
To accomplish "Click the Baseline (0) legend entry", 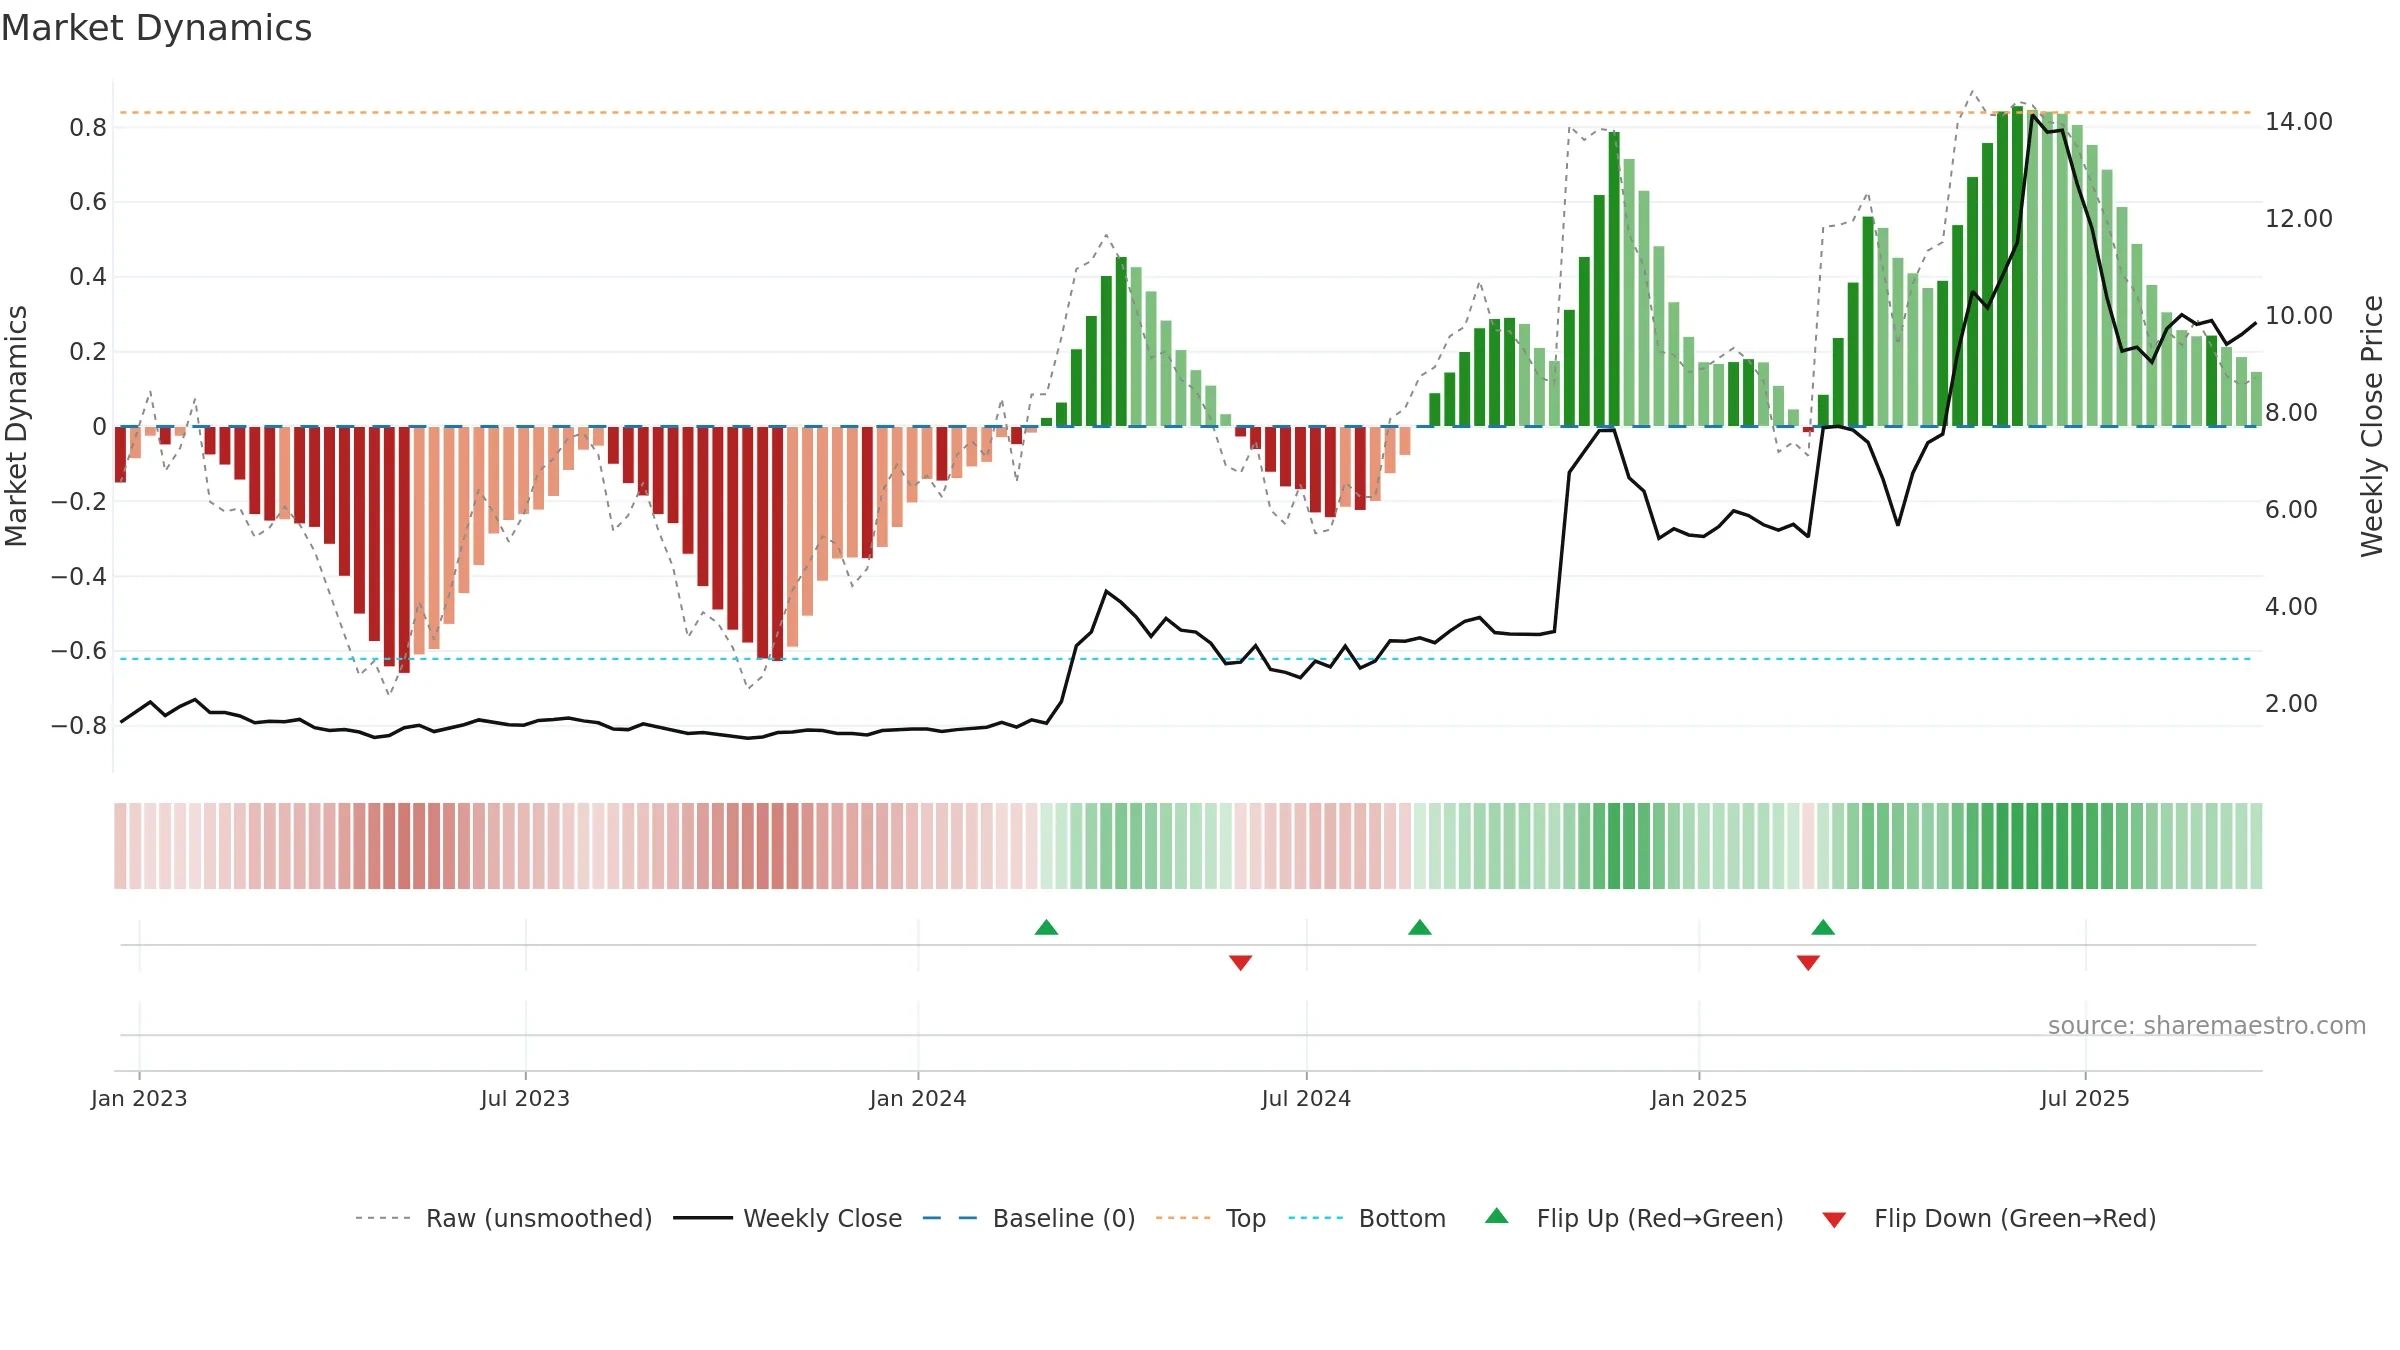I will click(x=1028, y=1218).
